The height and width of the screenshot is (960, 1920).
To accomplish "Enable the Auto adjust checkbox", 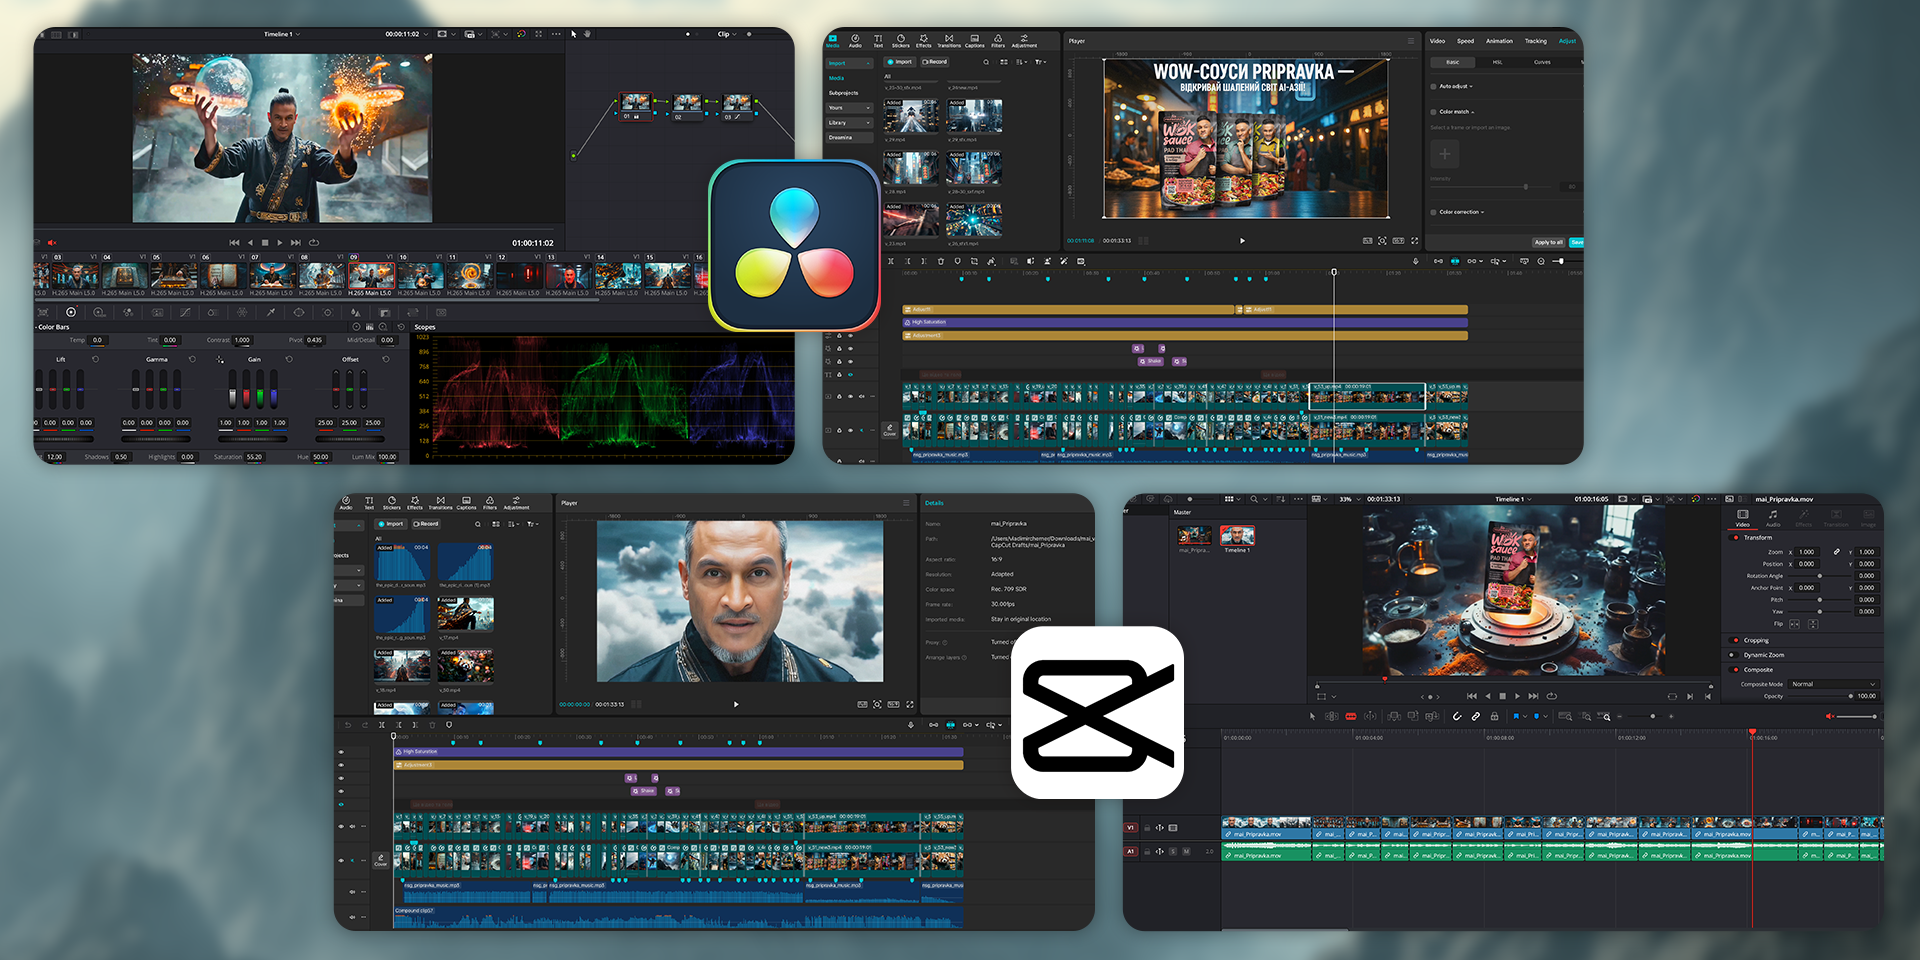I will pos(1433,87).
